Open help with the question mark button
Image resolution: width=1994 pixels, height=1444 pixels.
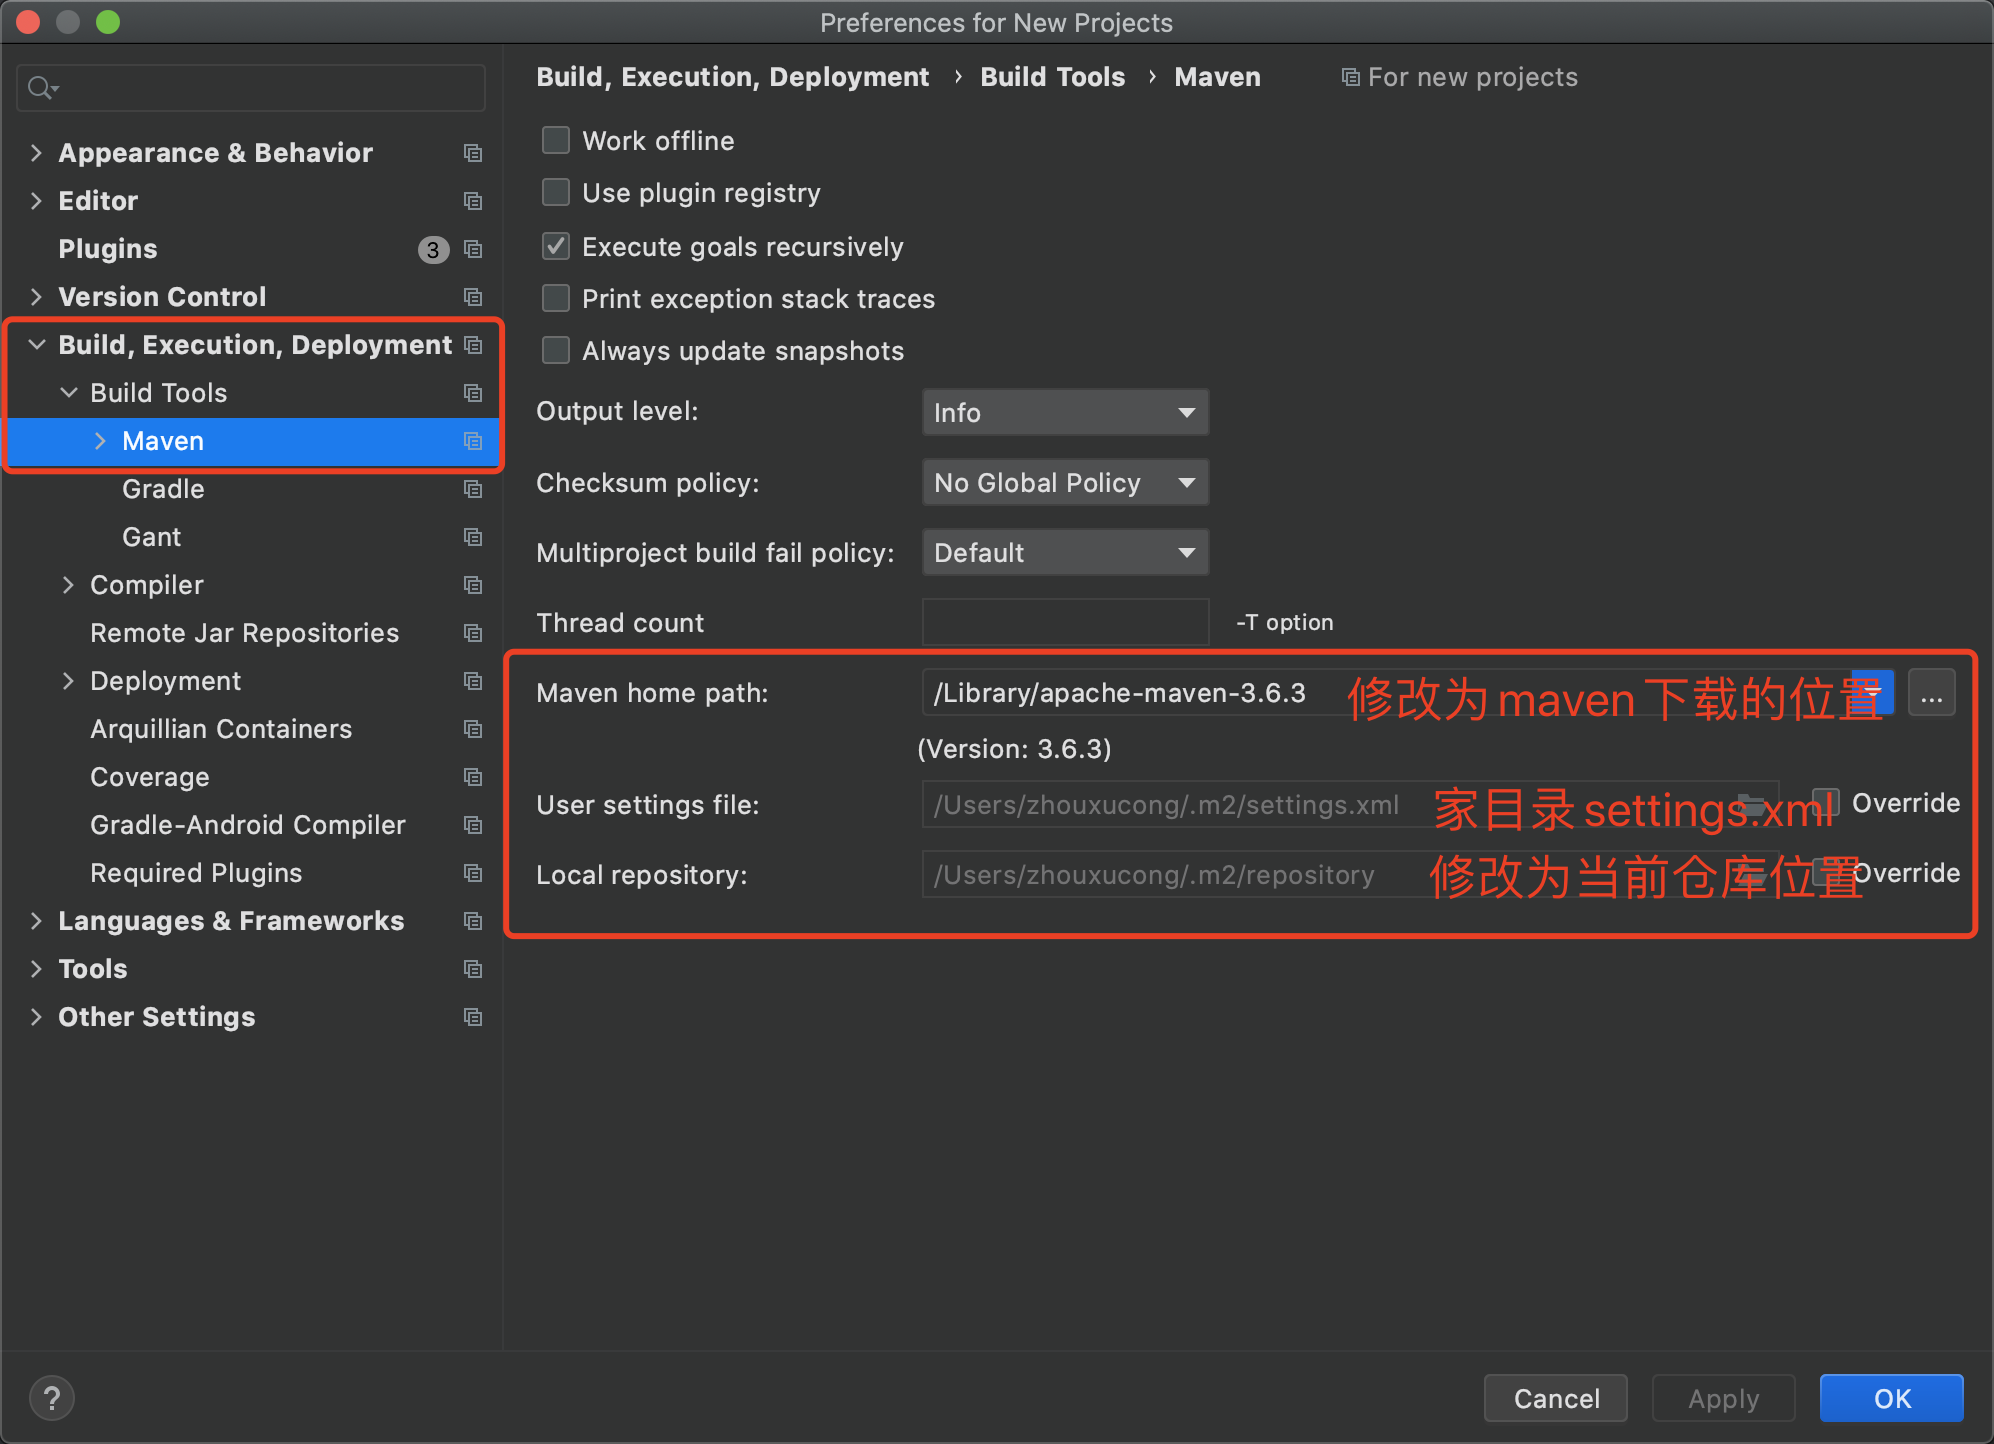click(52, 1398)
